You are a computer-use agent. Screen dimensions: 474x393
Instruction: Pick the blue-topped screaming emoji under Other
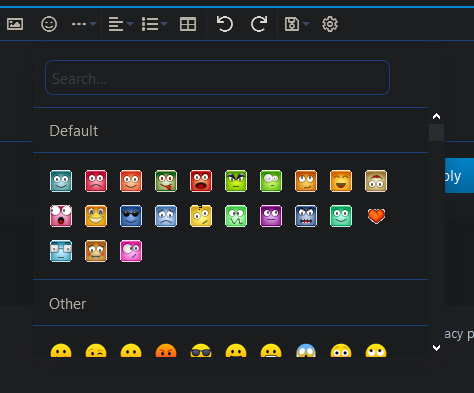(x=306, y=350)
